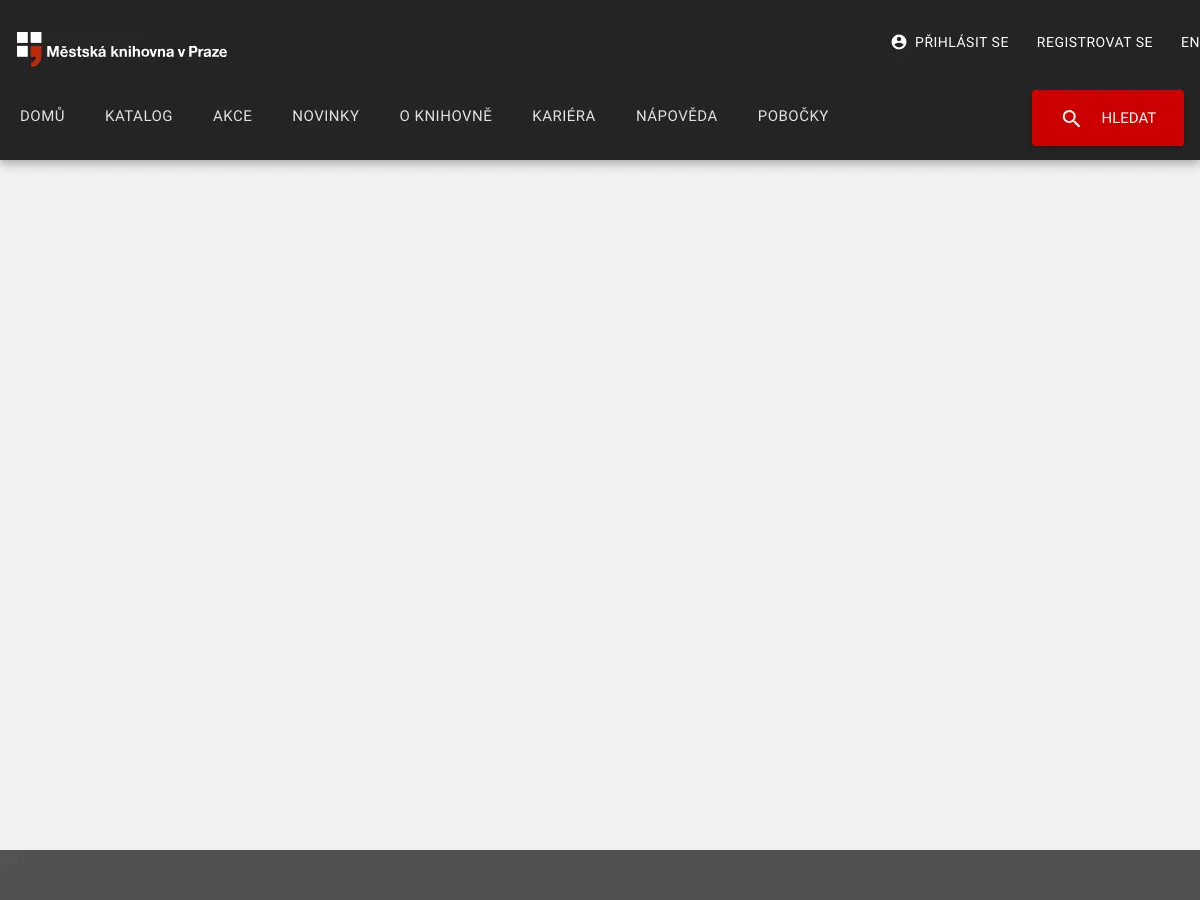Open the Novinky menu item

[x=326, y=116]
